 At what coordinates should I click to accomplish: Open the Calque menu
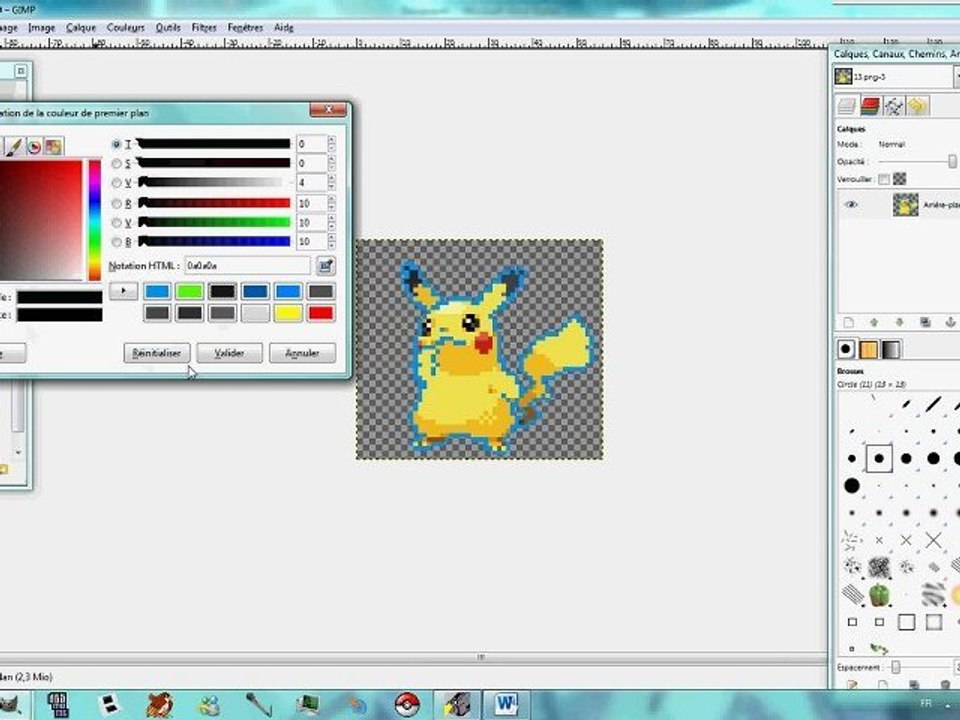pyautogui.click(x=81, y=28)
